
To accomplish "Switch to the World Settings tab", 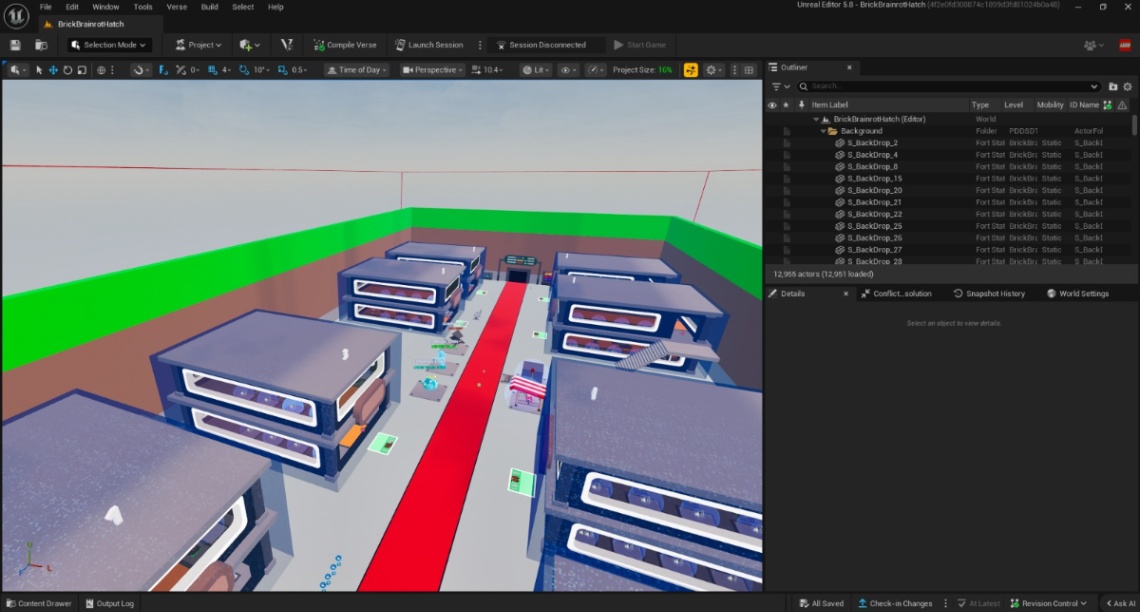I will click(x=1083, y=294).
